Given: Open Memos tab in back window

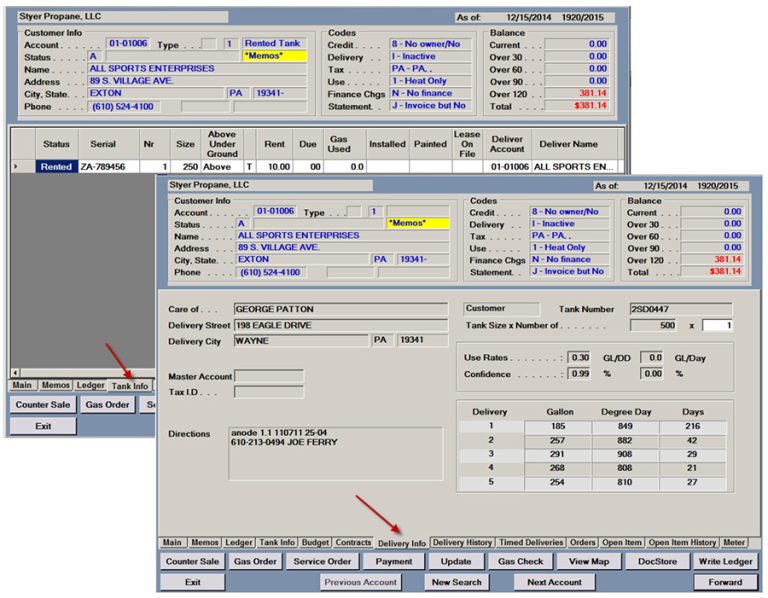Looking at the screenshot, I should (55, 385).
